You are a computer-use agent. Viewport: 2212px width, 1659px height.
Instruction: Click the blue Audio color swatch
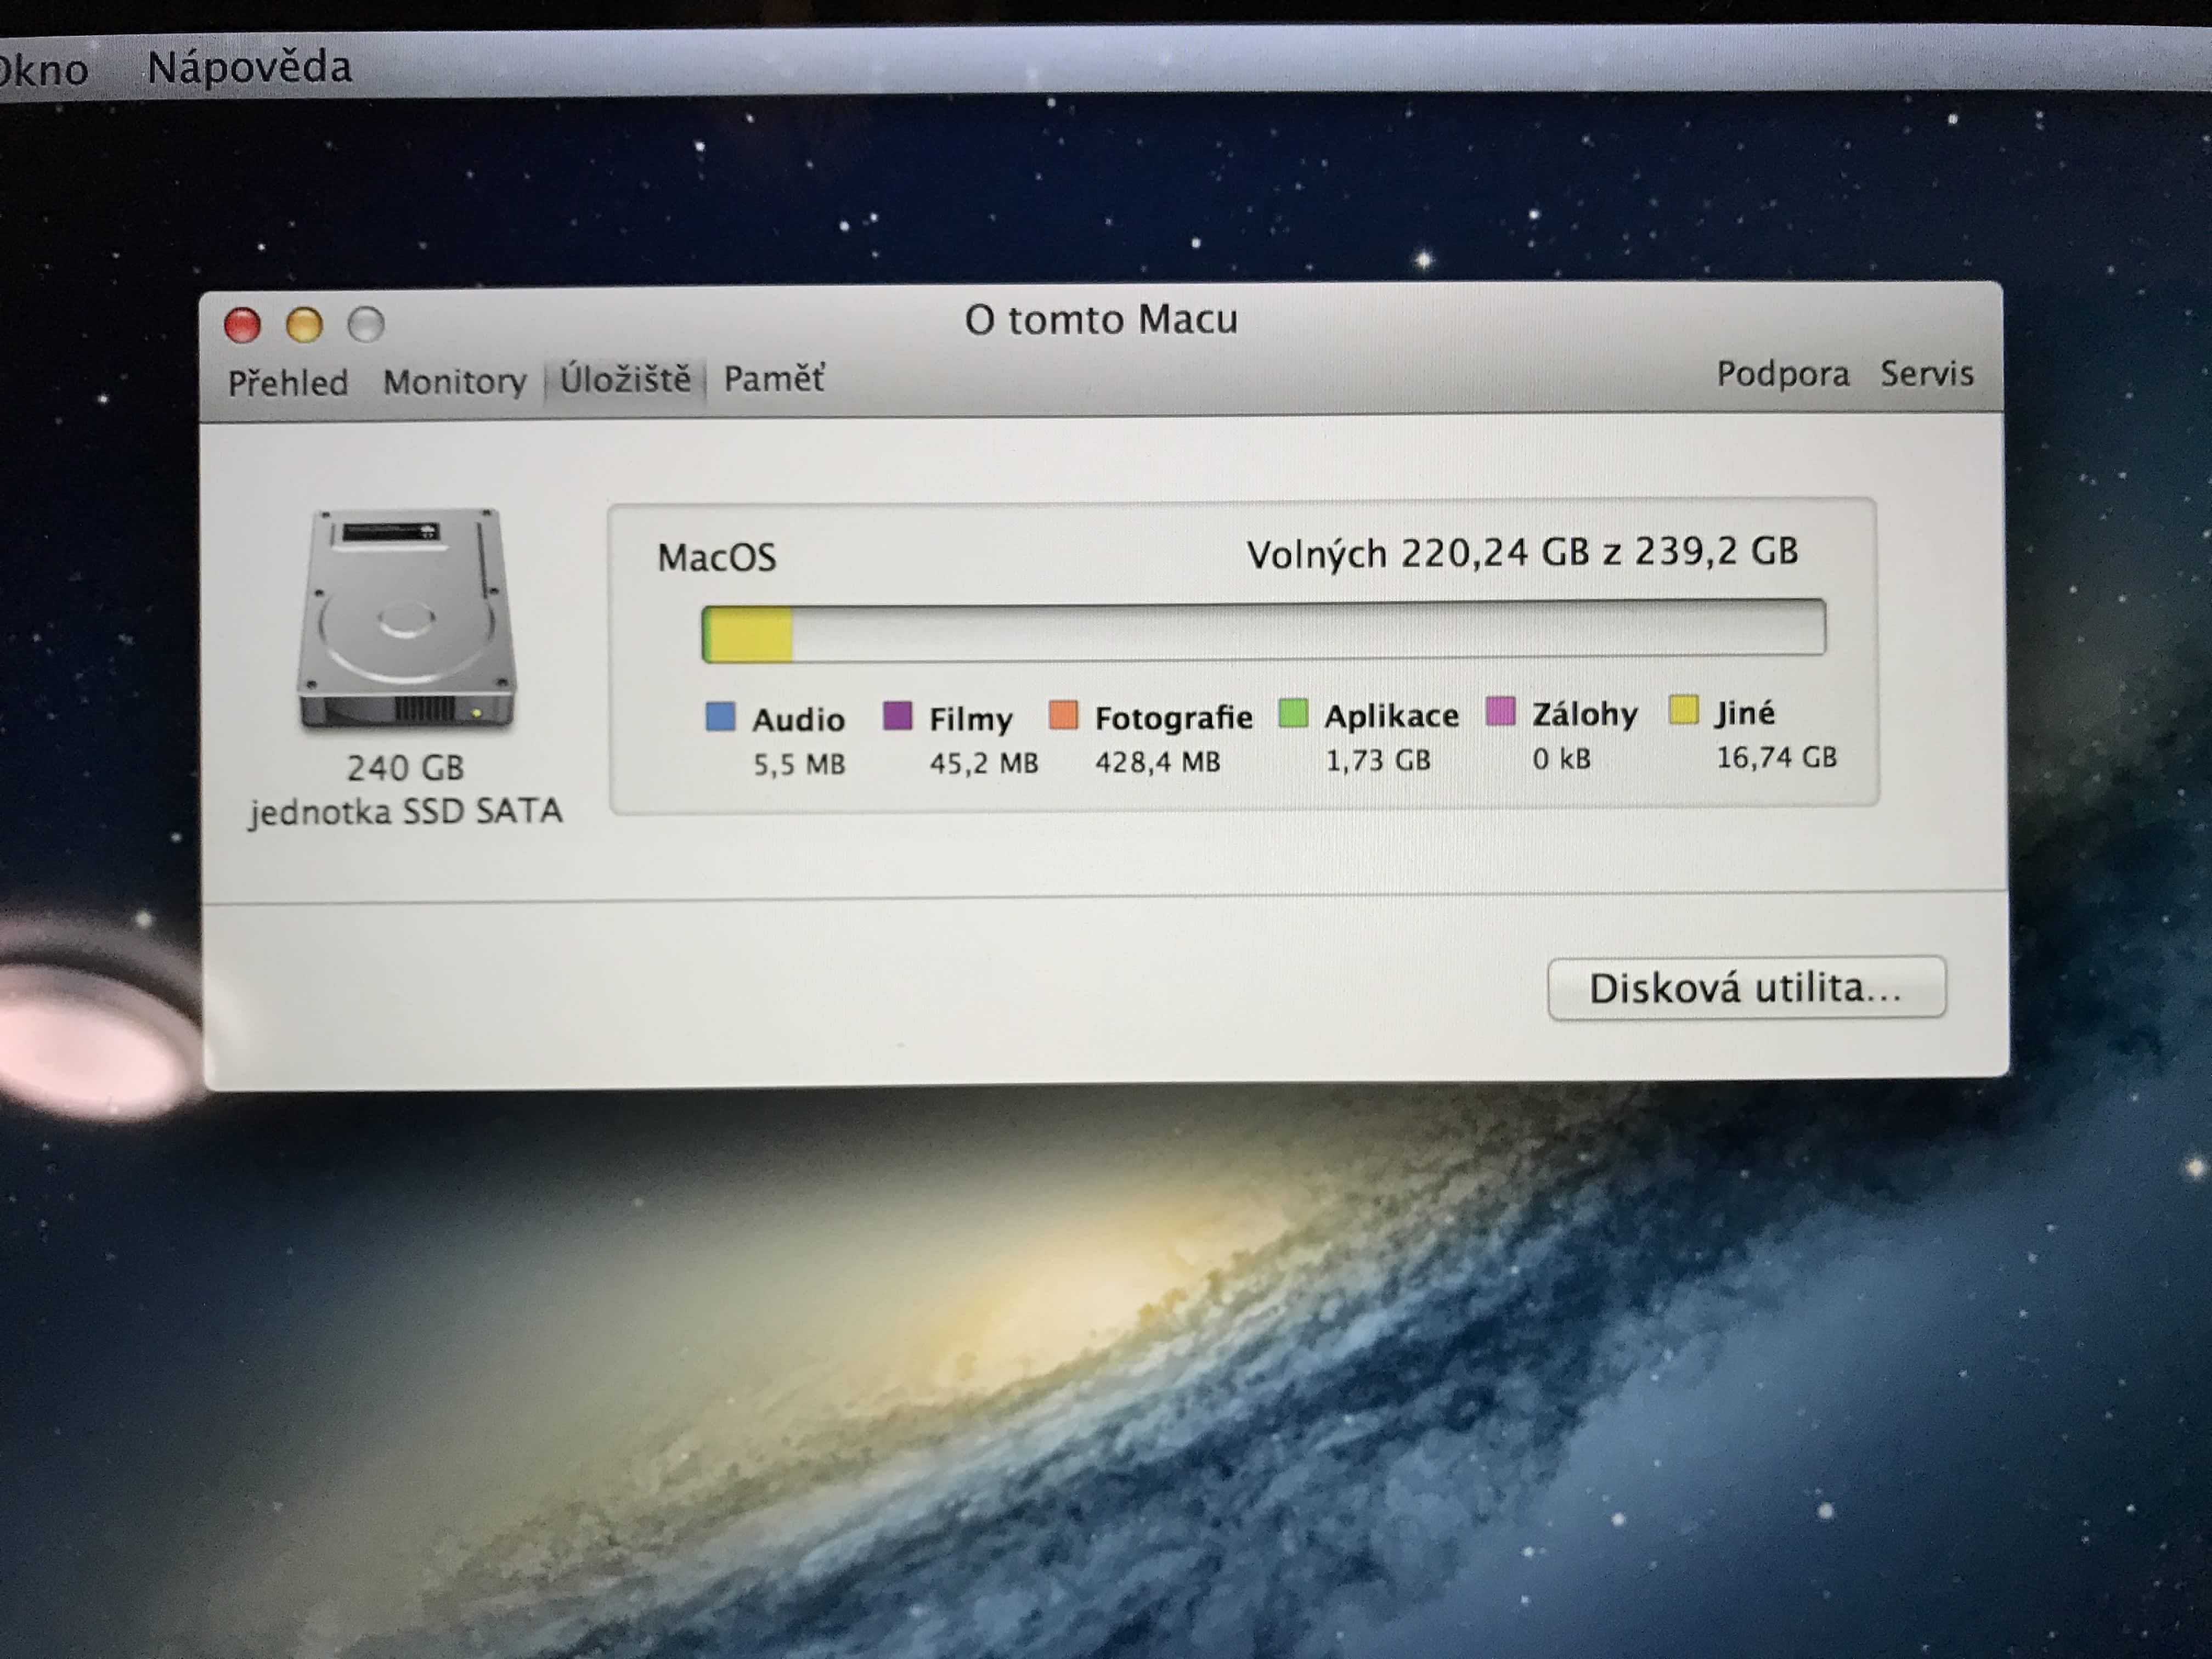(720, 716)
